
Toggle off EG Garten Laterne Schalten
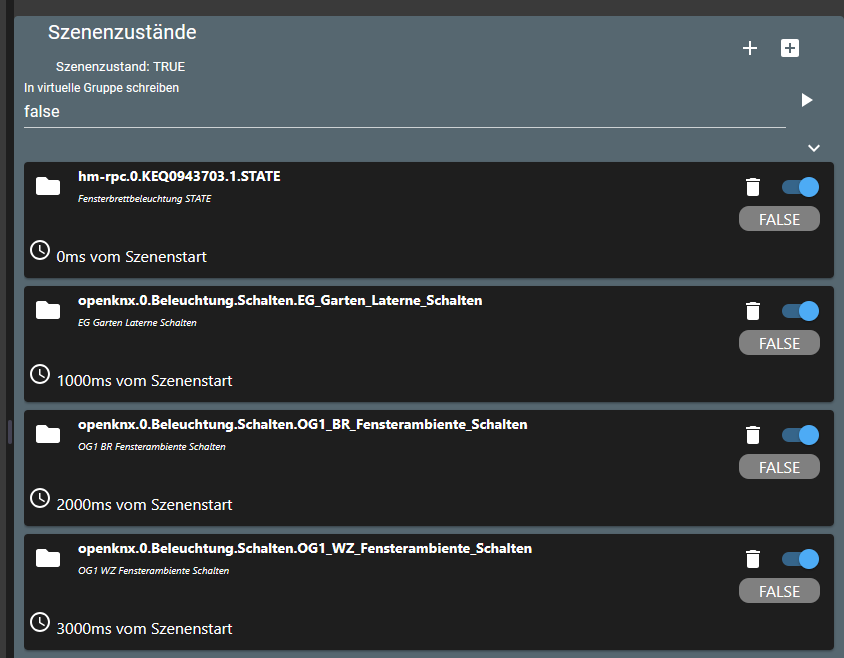(800, 311)
